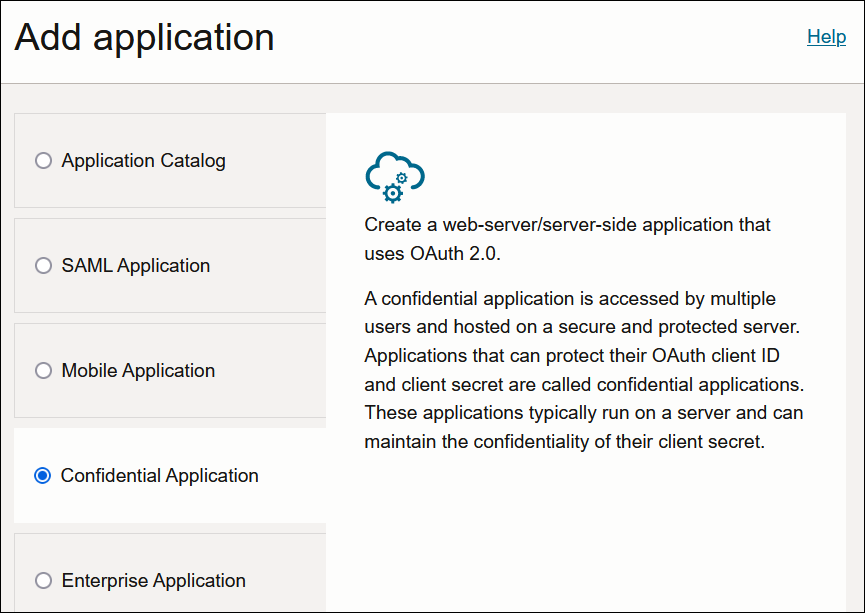Click the cloud with gears icon
Viewport: 865px width, 613px height.
[395, 177]
